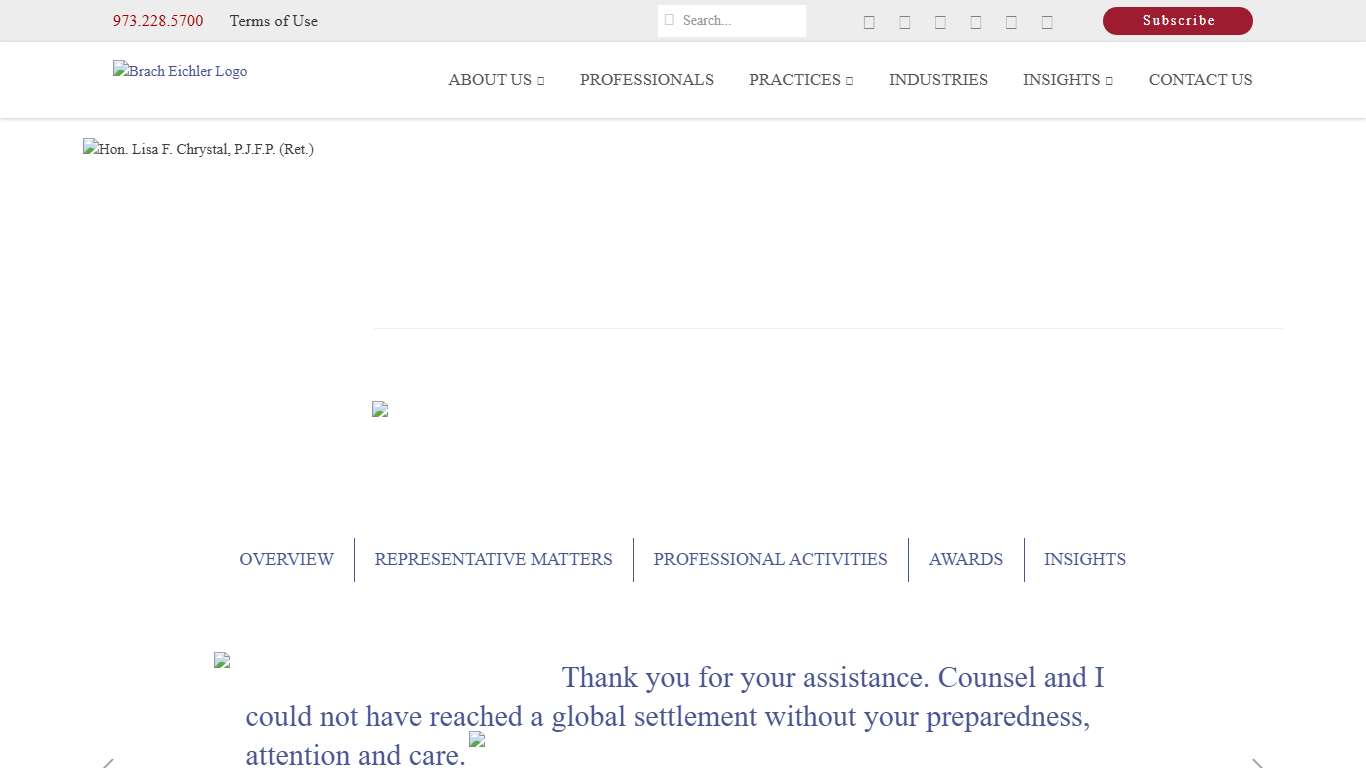Select the Representative Matters tab

(493, 560)
